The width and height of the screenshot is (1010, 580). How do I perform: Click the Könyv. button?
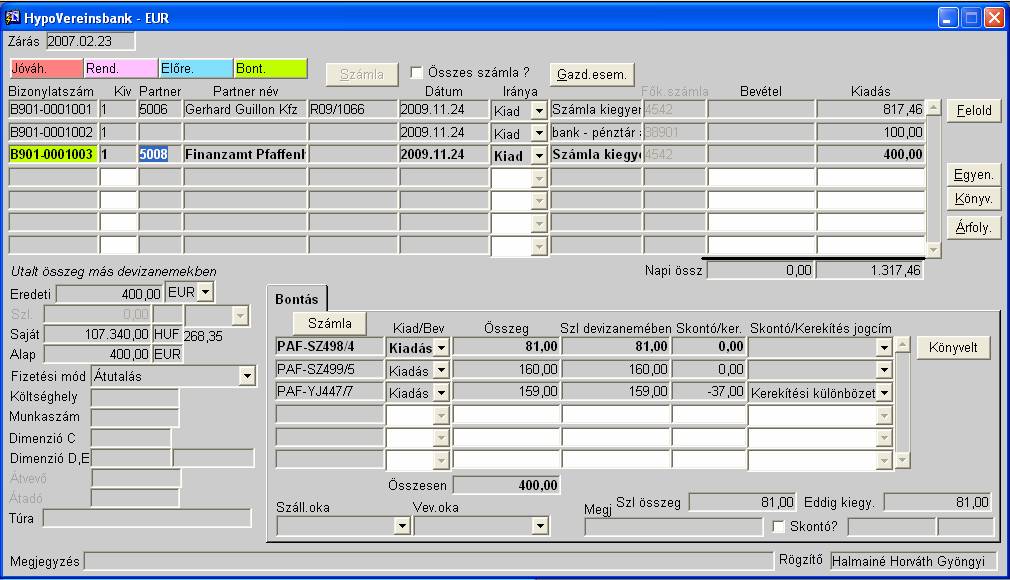pyautogui.click(x=974, y=198)
